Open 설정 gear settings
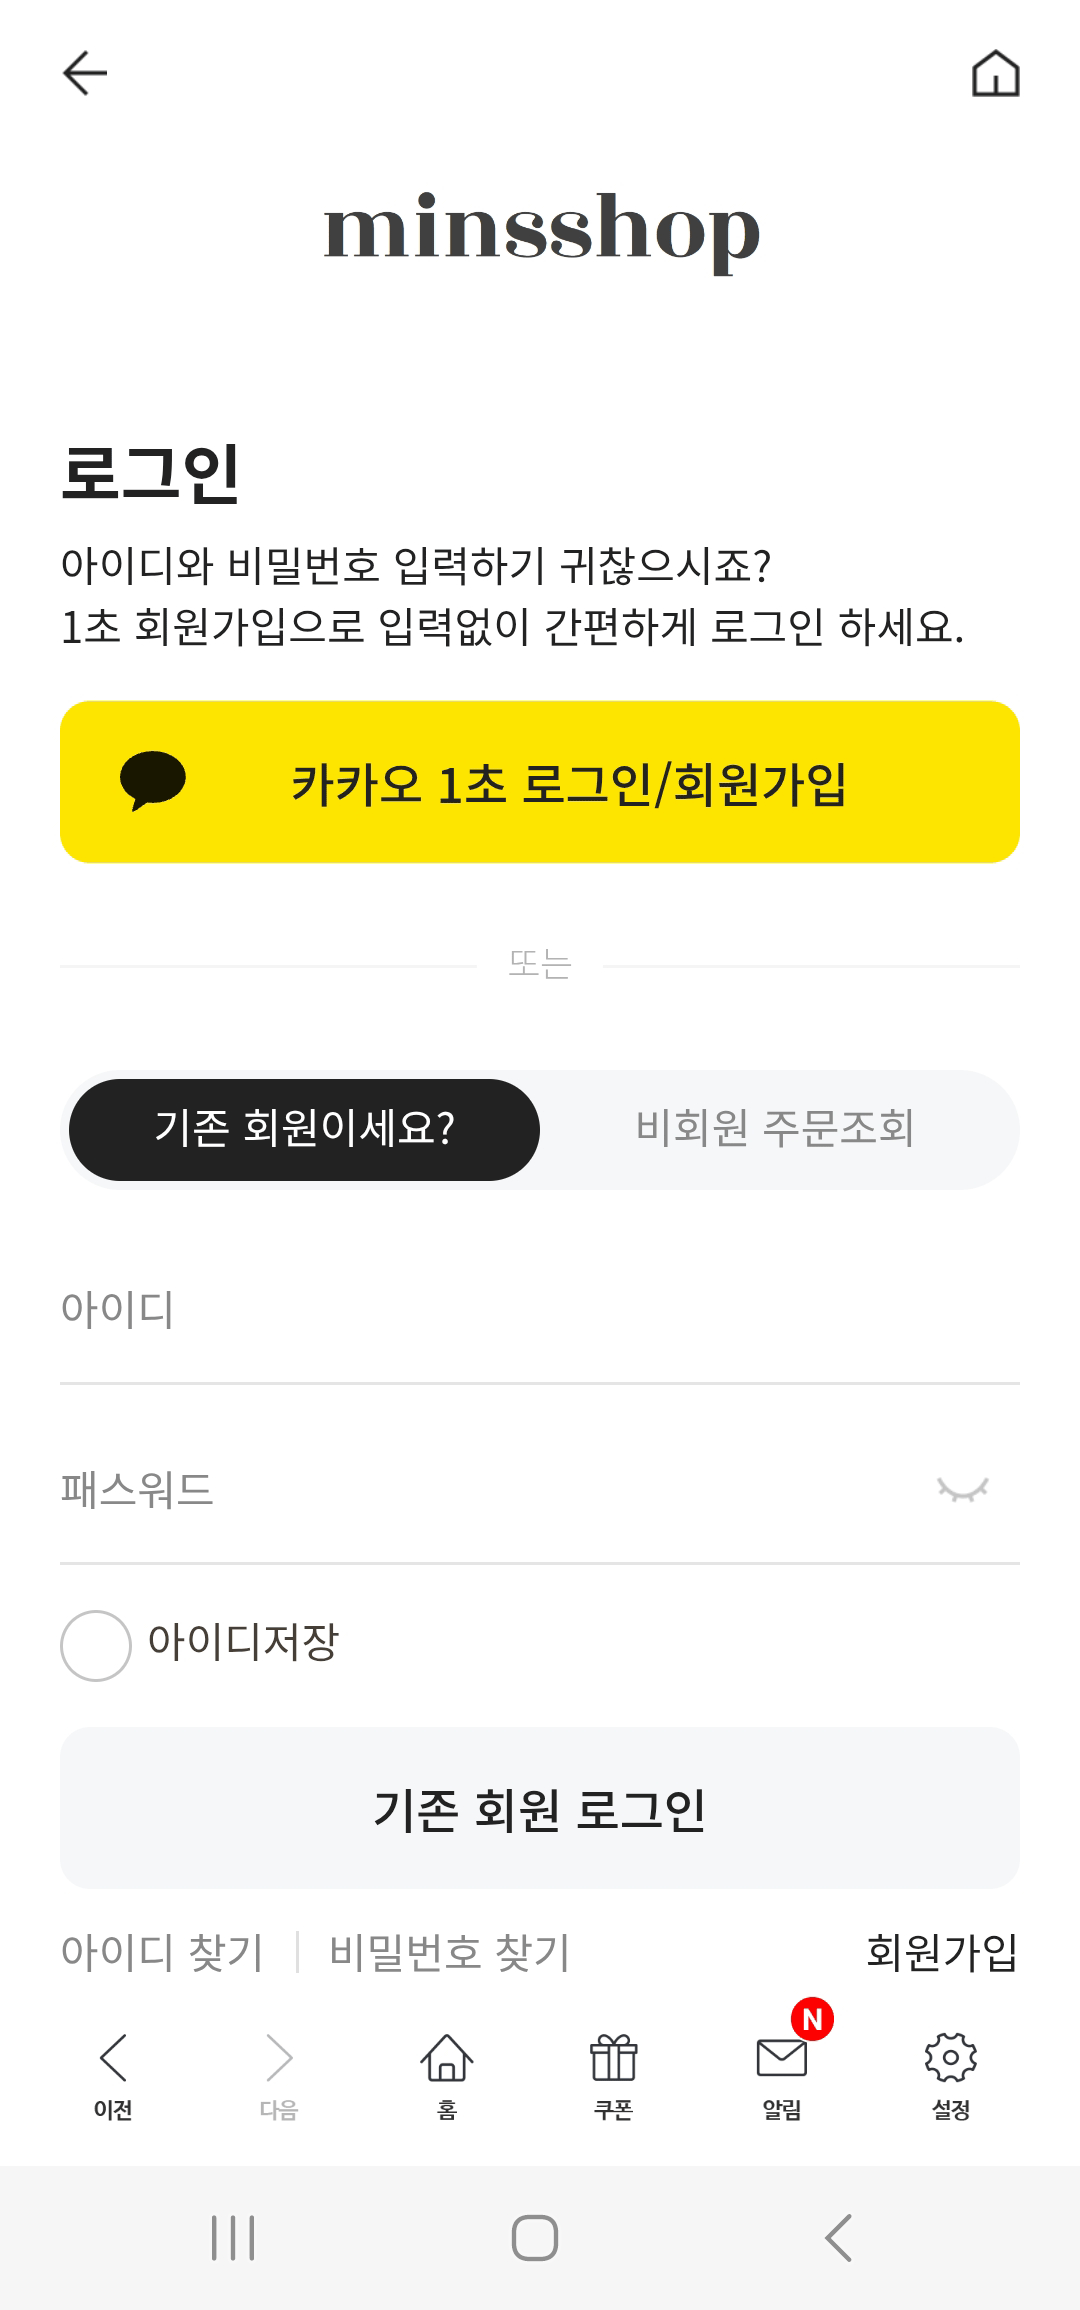The width and height of the screenshot is (1080, 2310). coord(950,2072)
